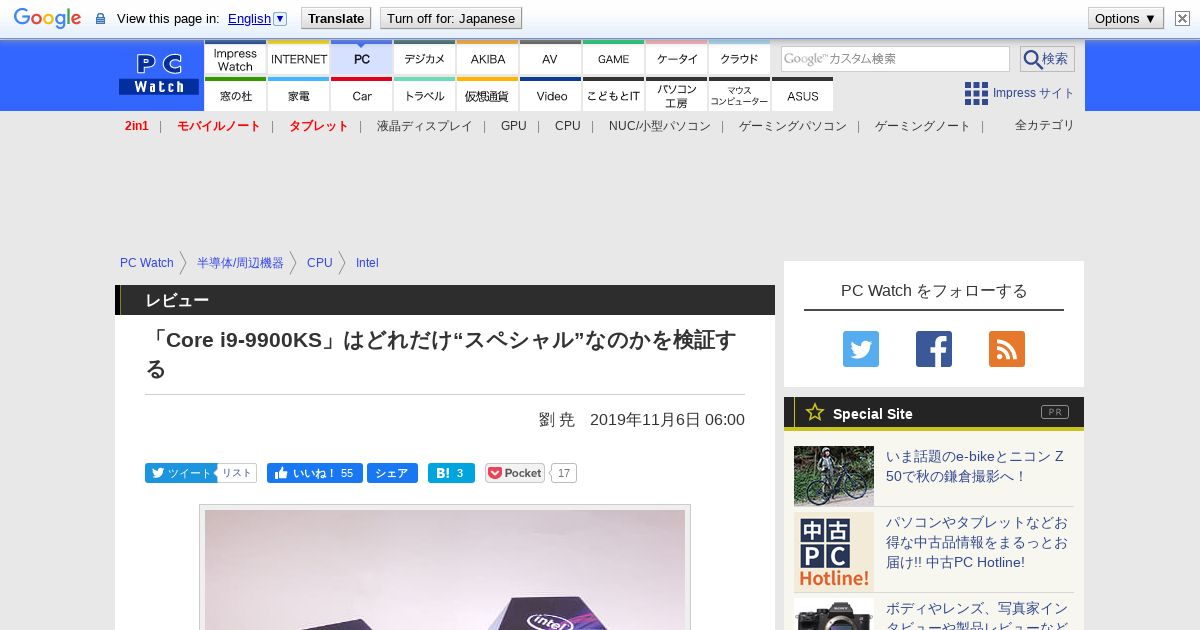Click the CPU breadcrumb

click(x=320, y=263)
